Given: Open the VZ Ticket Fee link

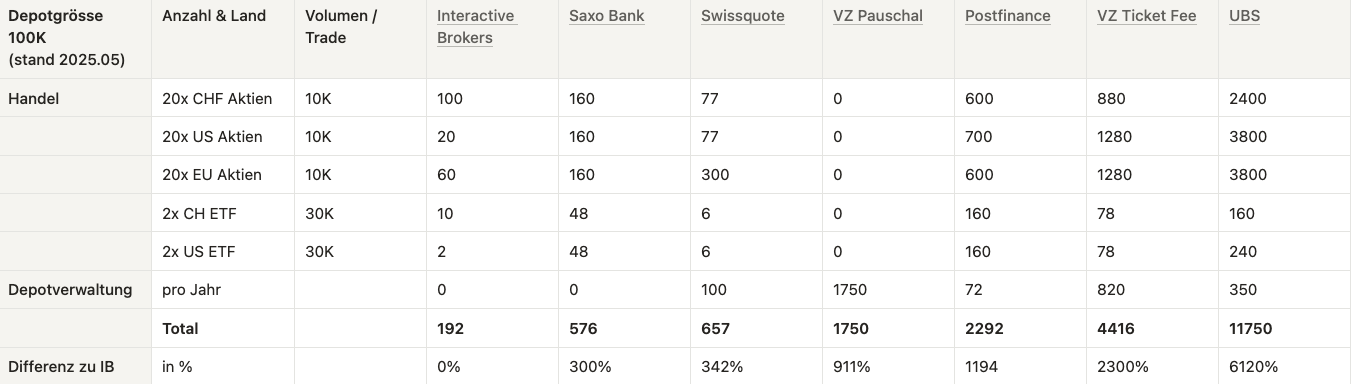Looking at the screenshot, I should pyautogui.click(x=1147, y=16).
